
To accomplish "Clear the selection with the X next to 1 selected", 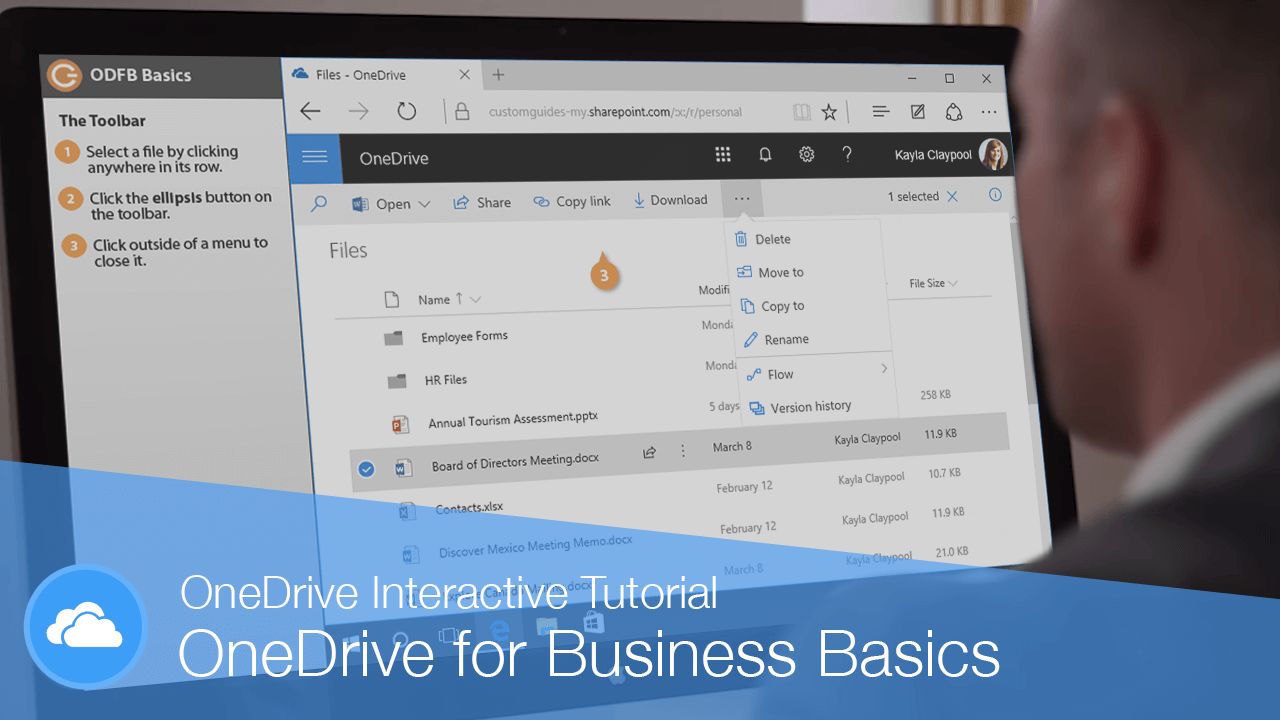I will pos(952,196).
